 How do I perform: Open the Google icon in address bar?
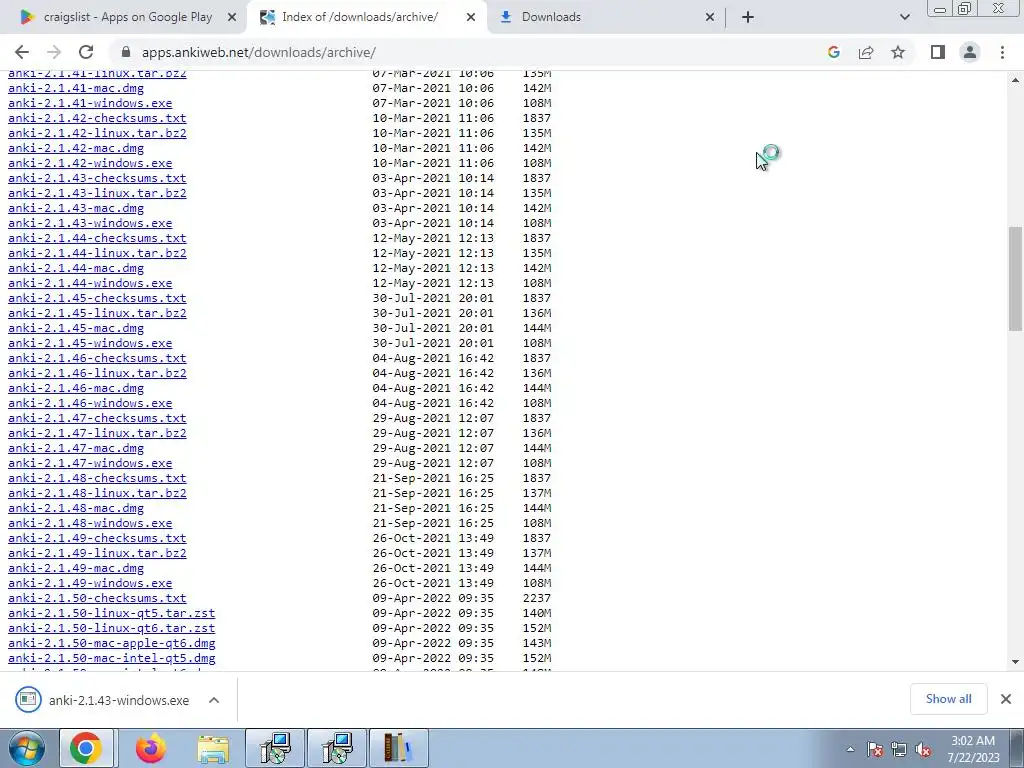(833, 52)
